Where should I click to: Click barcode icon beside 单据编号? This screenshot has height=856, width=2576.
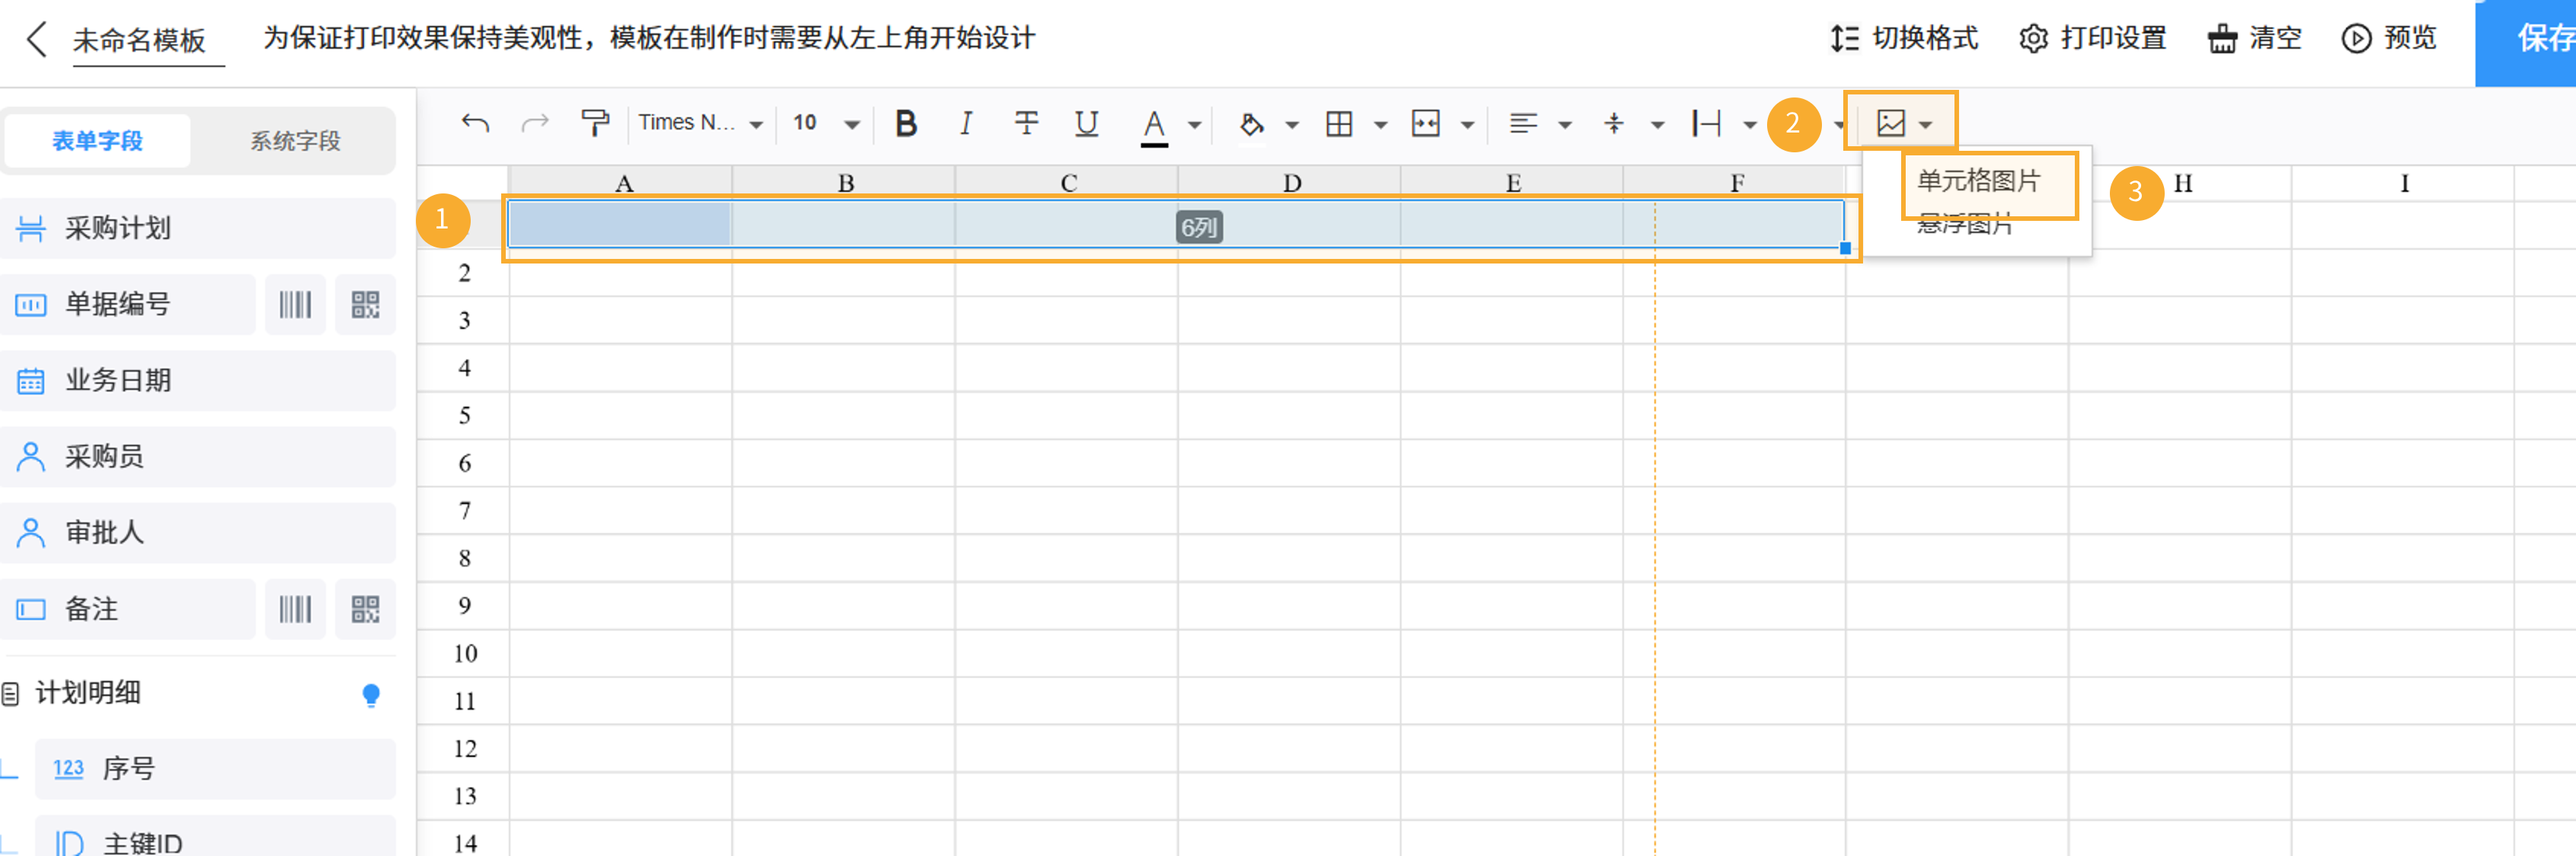tap(295, 304)
